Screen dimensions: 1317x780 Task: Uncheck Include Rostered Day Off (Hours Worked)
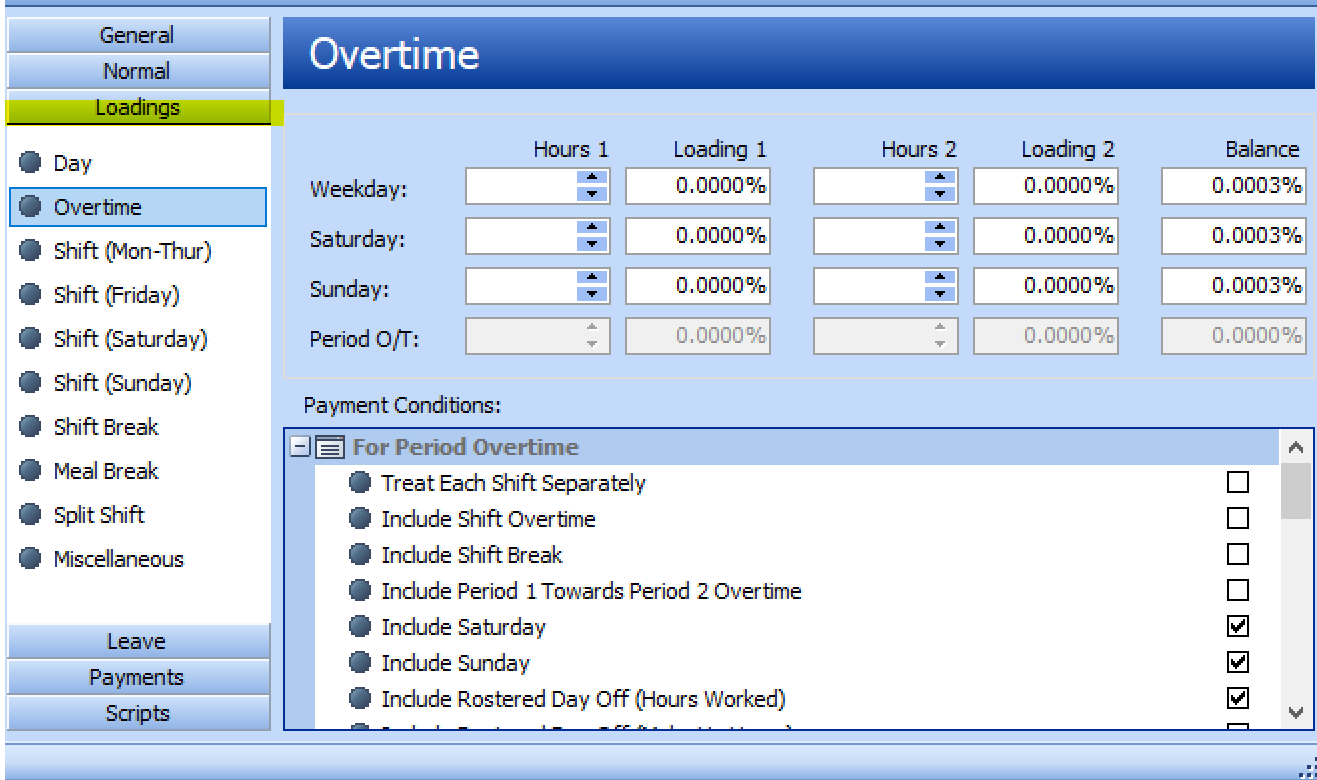pos(1238,699)
